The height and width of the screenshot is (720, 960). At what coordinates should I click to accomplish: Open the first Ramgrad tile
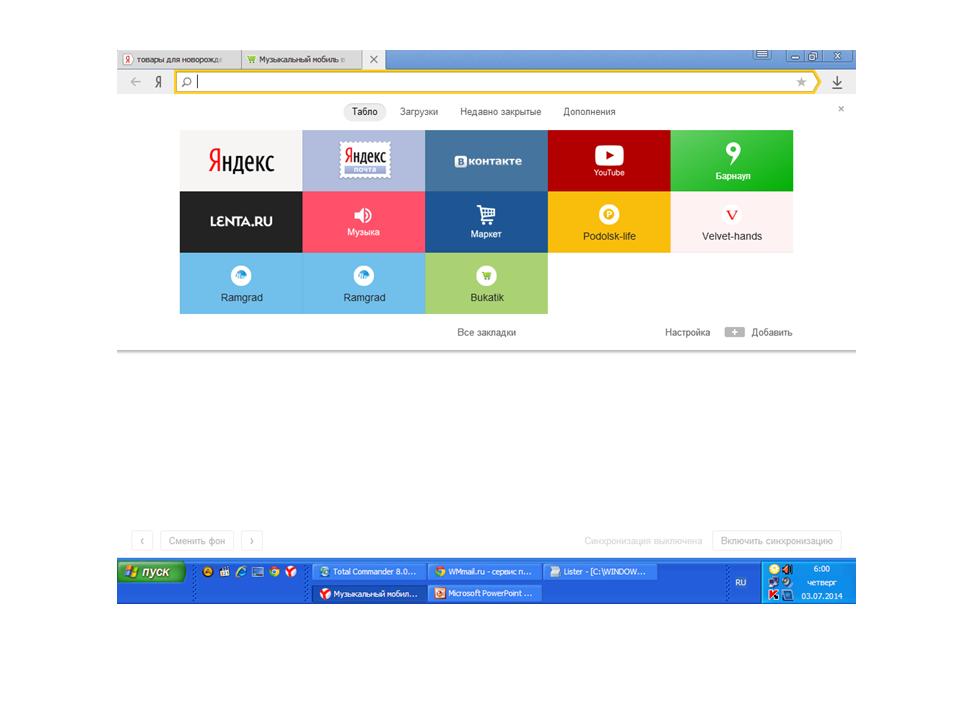241,283
